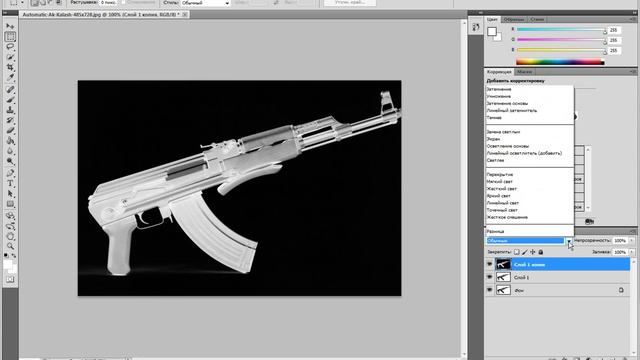This screenshot has width=640, height=360.
Task: Select the 3D Rotate tool
Action: point(10,216)
